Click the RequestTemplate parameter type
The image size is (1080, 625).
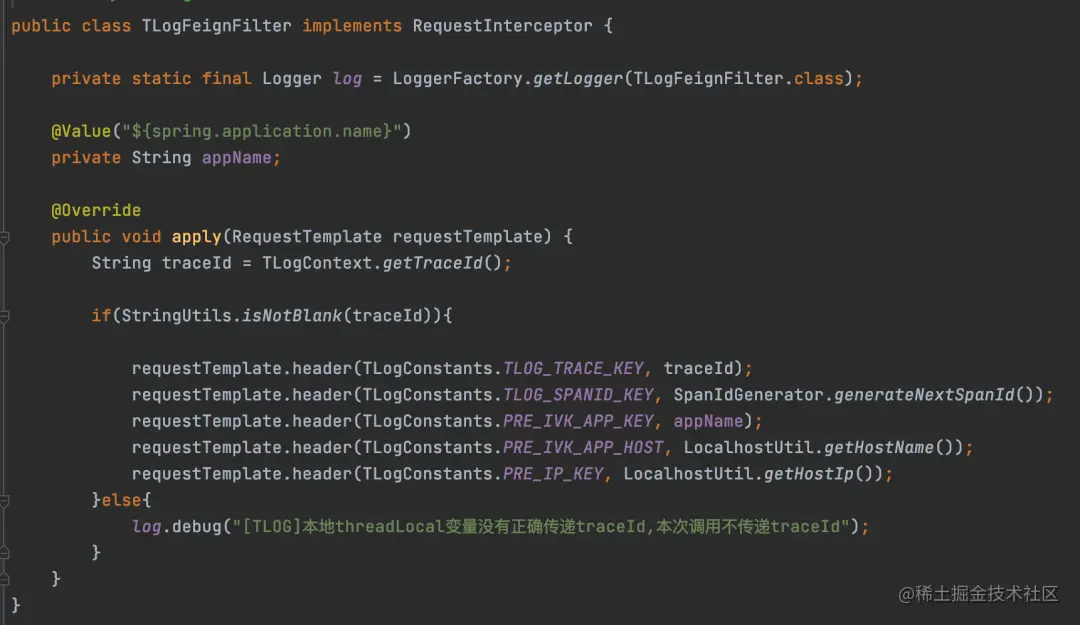pyautogui.click(x=307, y=237)
